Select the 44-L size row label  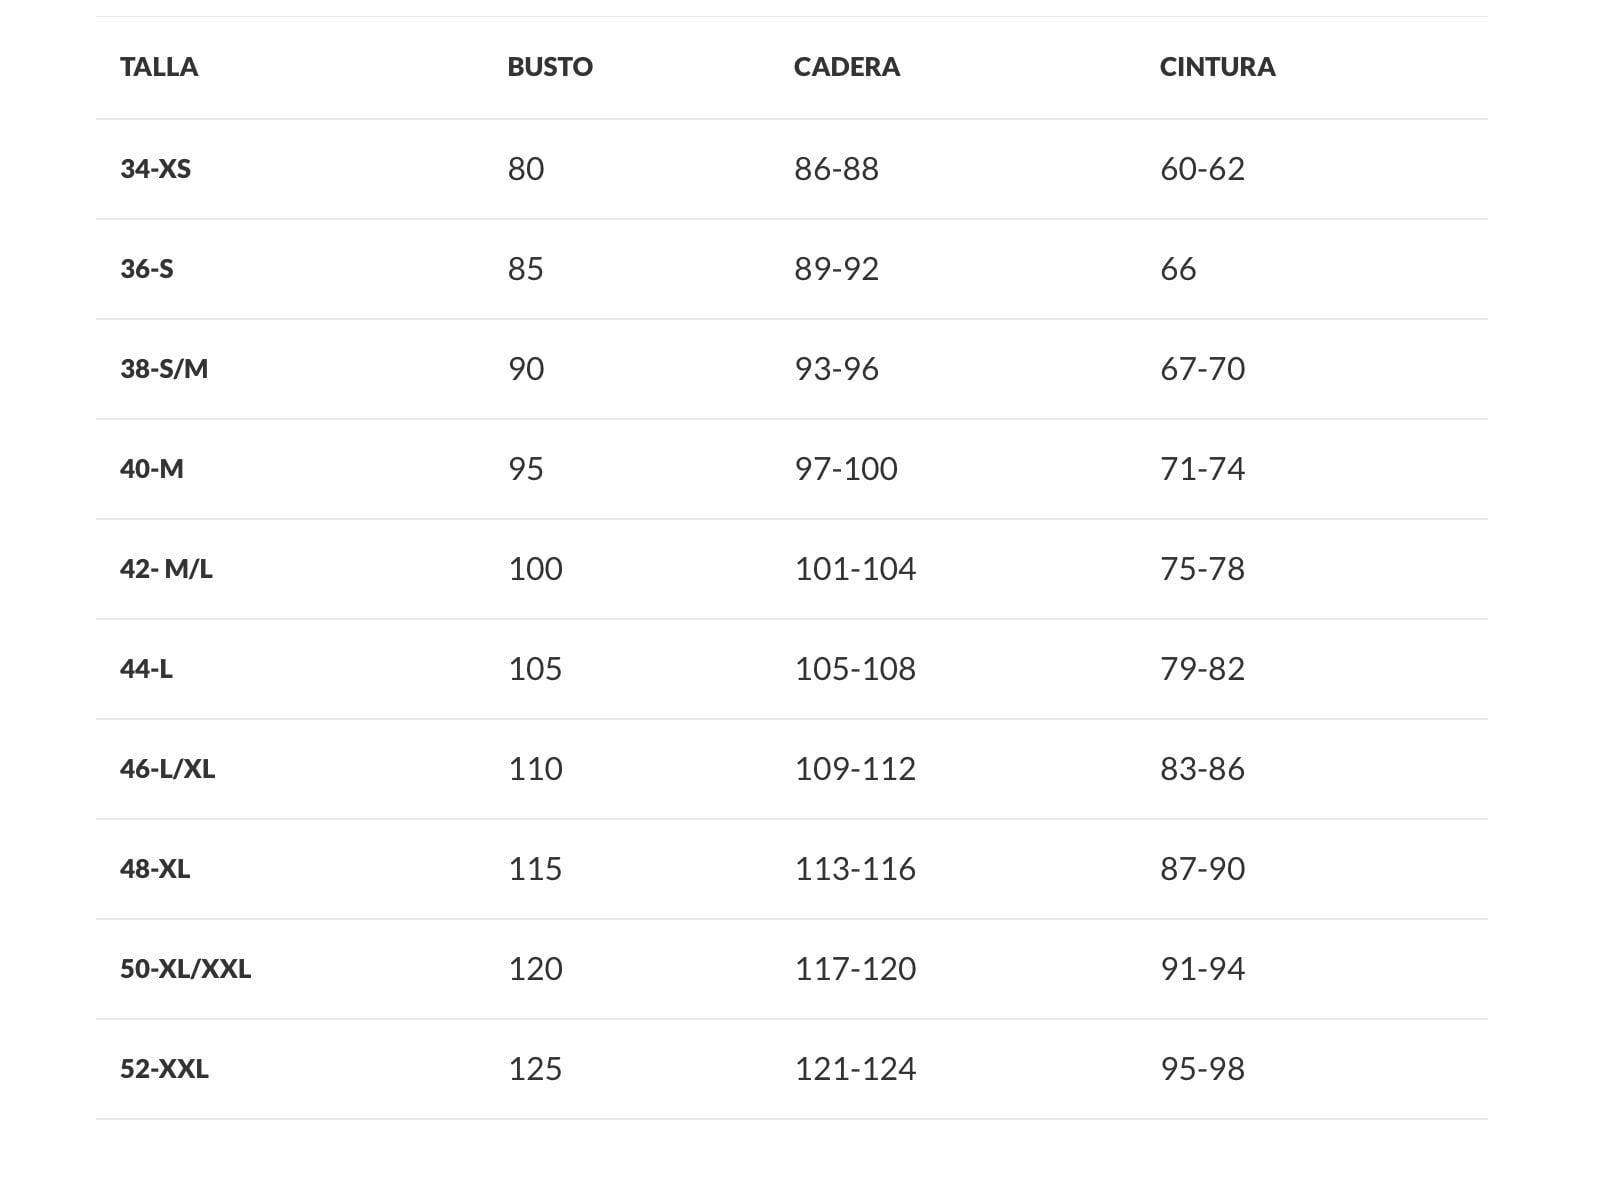click(x=146, y=669)
